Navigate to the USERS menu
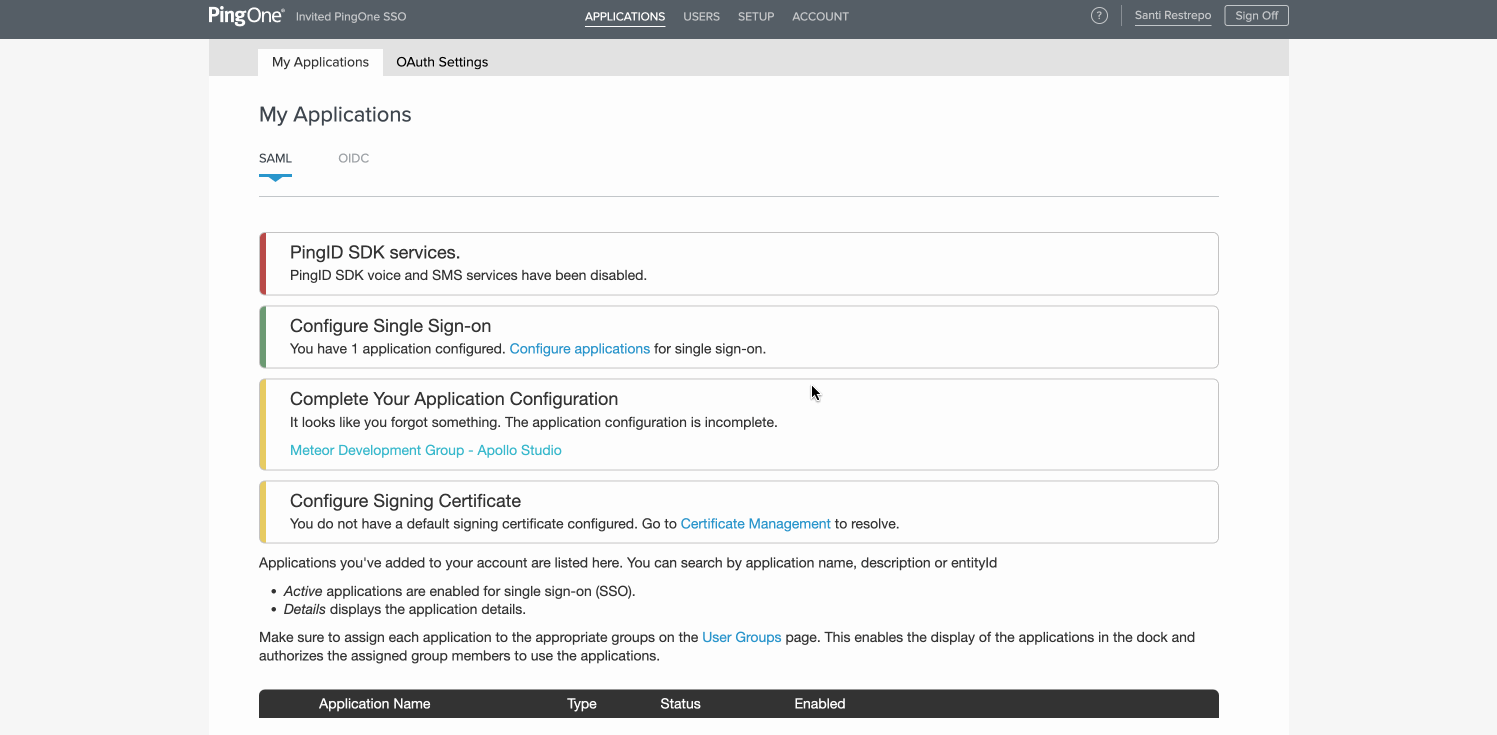The width and height of the screenshot is (1497, 735). (701, 16)
